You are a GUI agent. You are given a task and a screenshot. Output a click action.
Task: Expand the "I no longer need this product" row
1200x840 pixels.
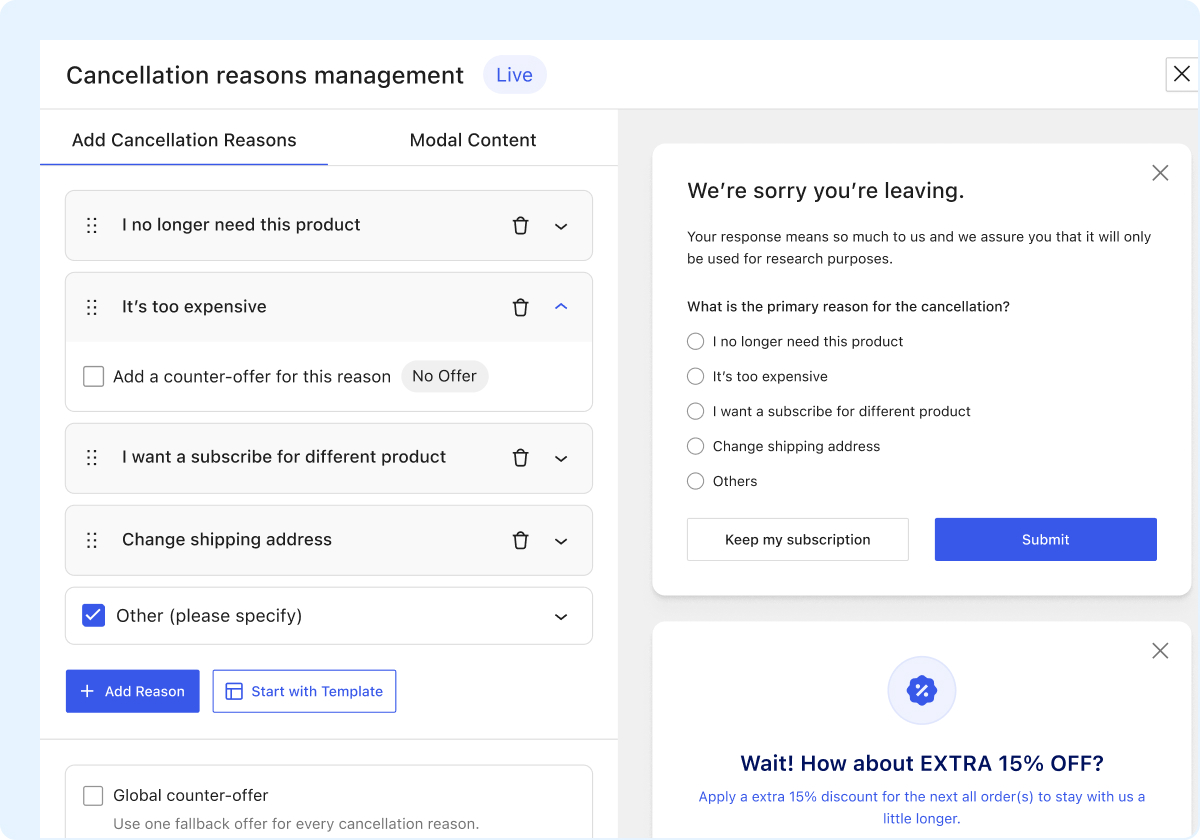pyautogui.click(x=561, y=226)
